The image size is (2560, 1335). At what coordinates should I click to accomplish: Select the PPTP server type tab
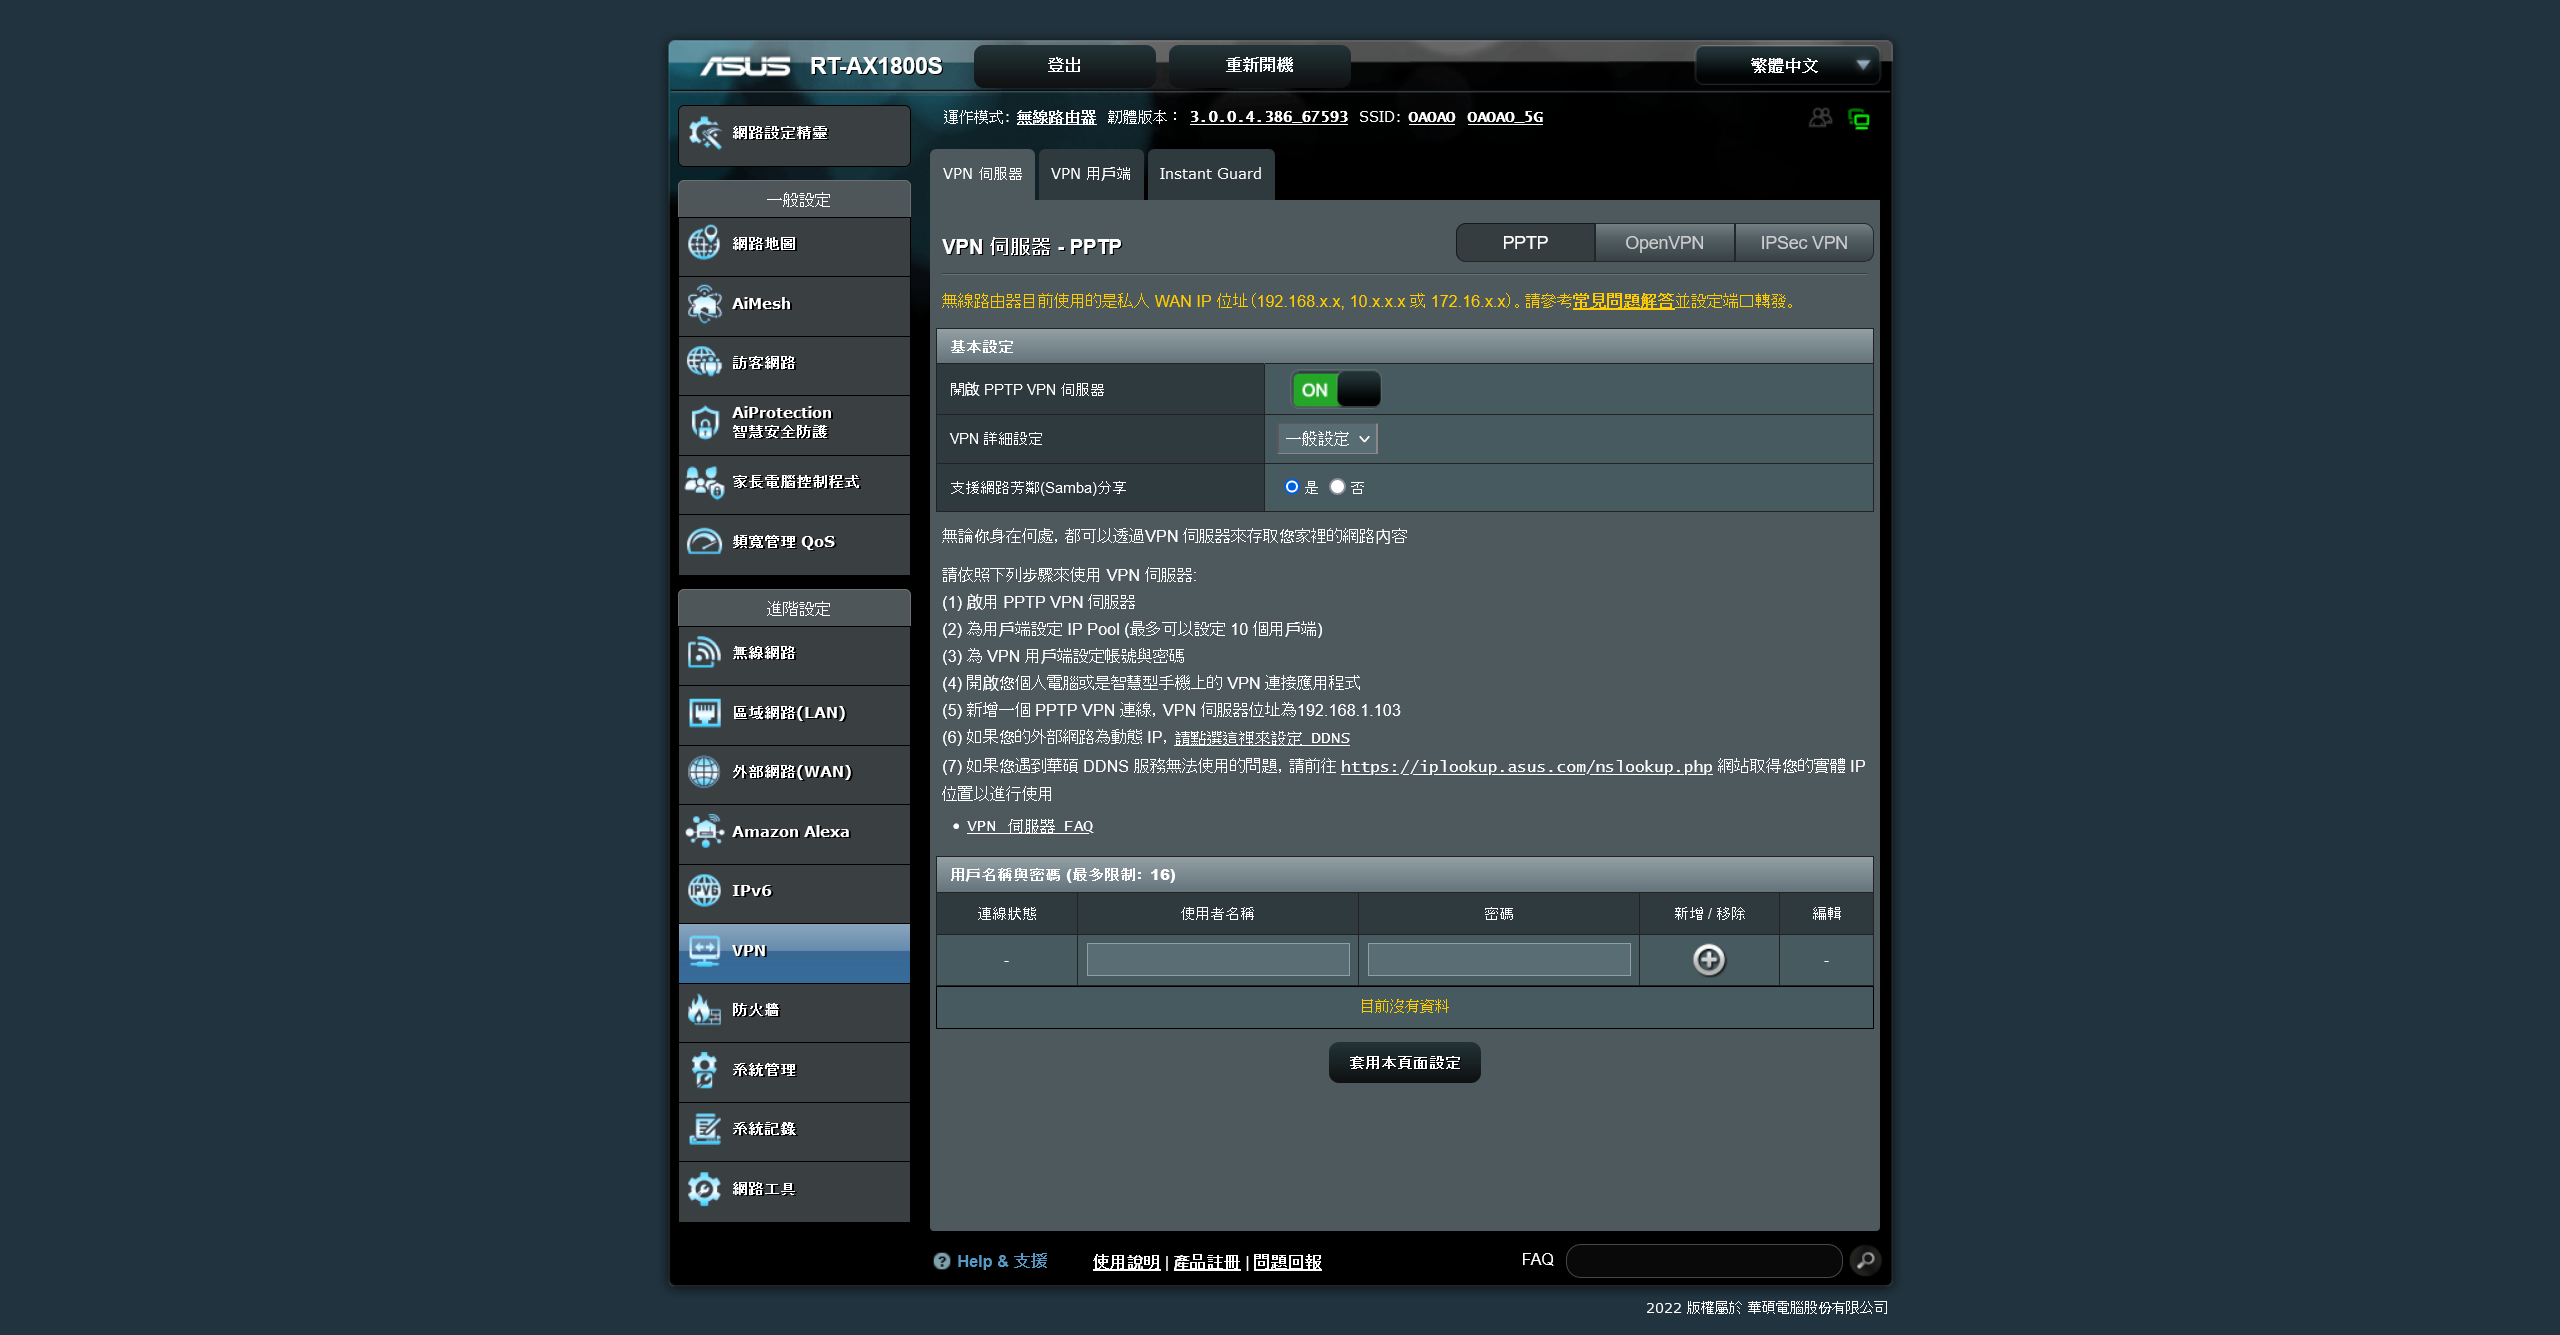pyautogui.click(x=1525, y=243)
